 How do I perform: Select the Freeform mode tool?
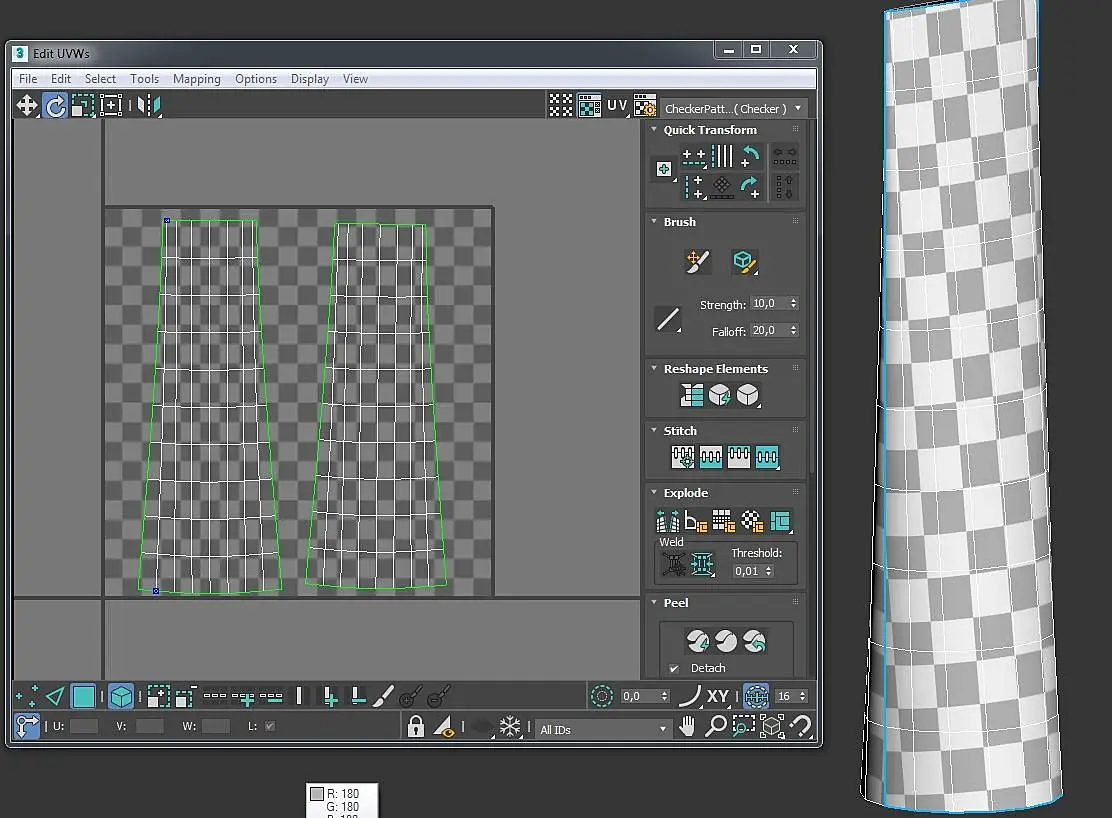111,105
